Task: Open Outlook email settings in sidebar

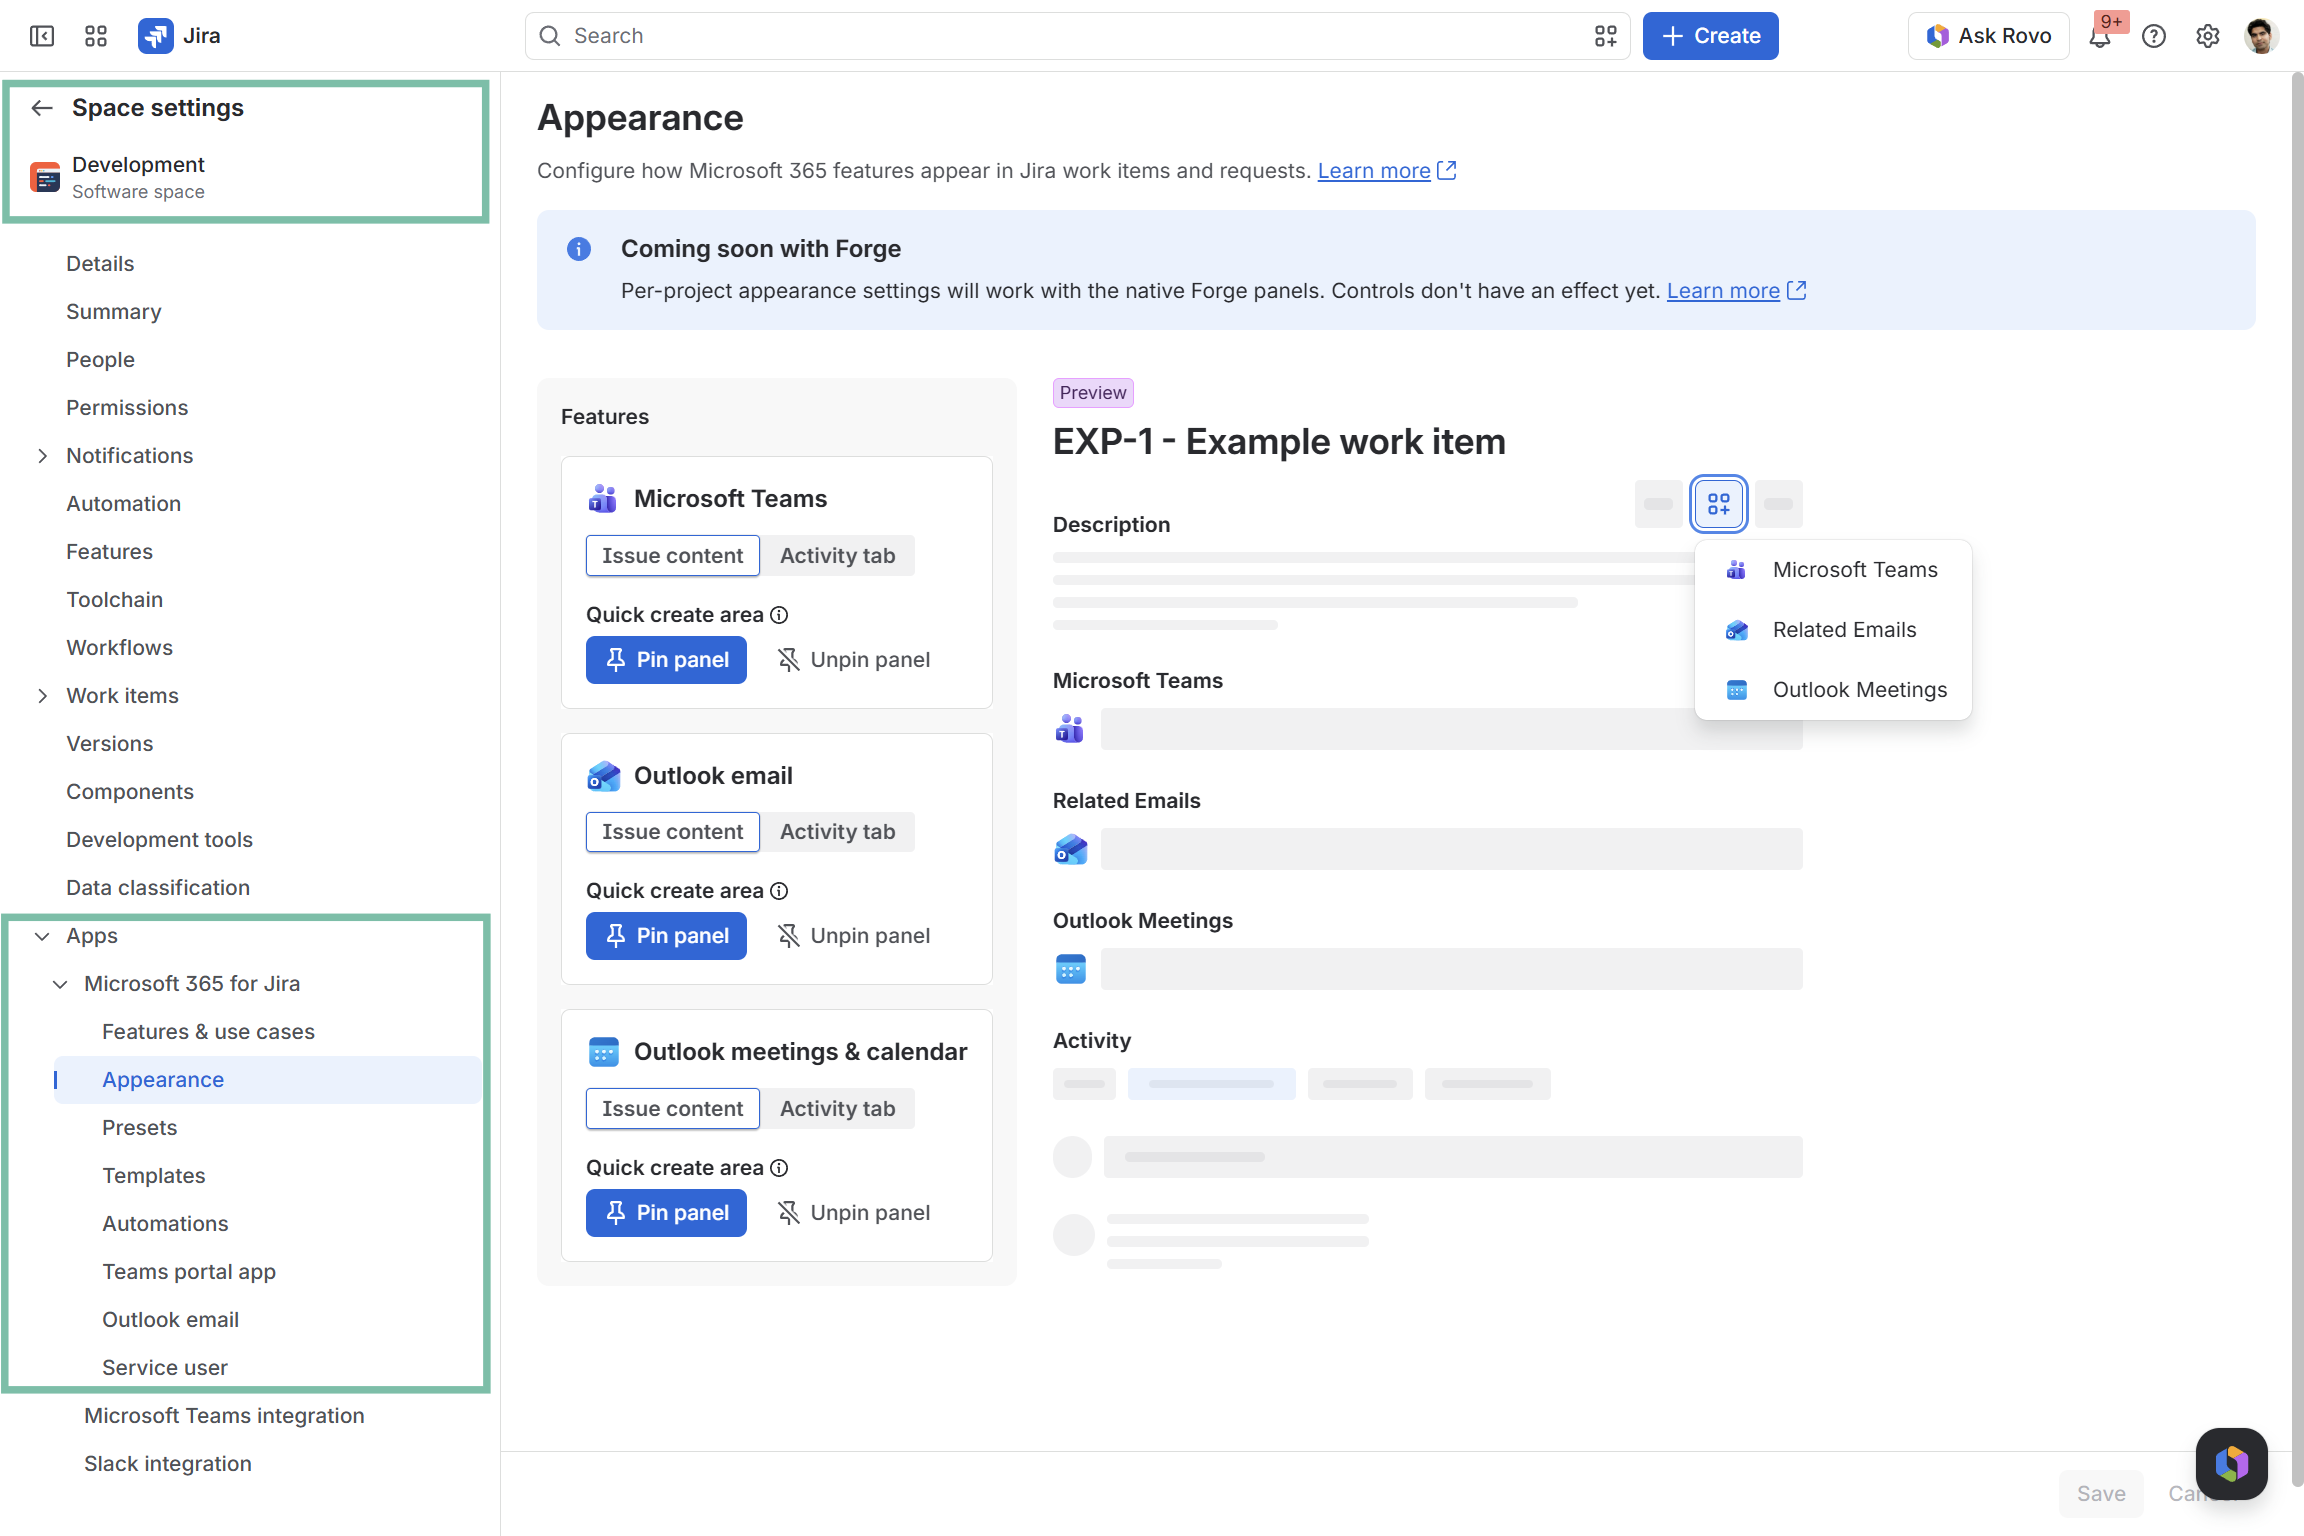Action: point(170,1320)
